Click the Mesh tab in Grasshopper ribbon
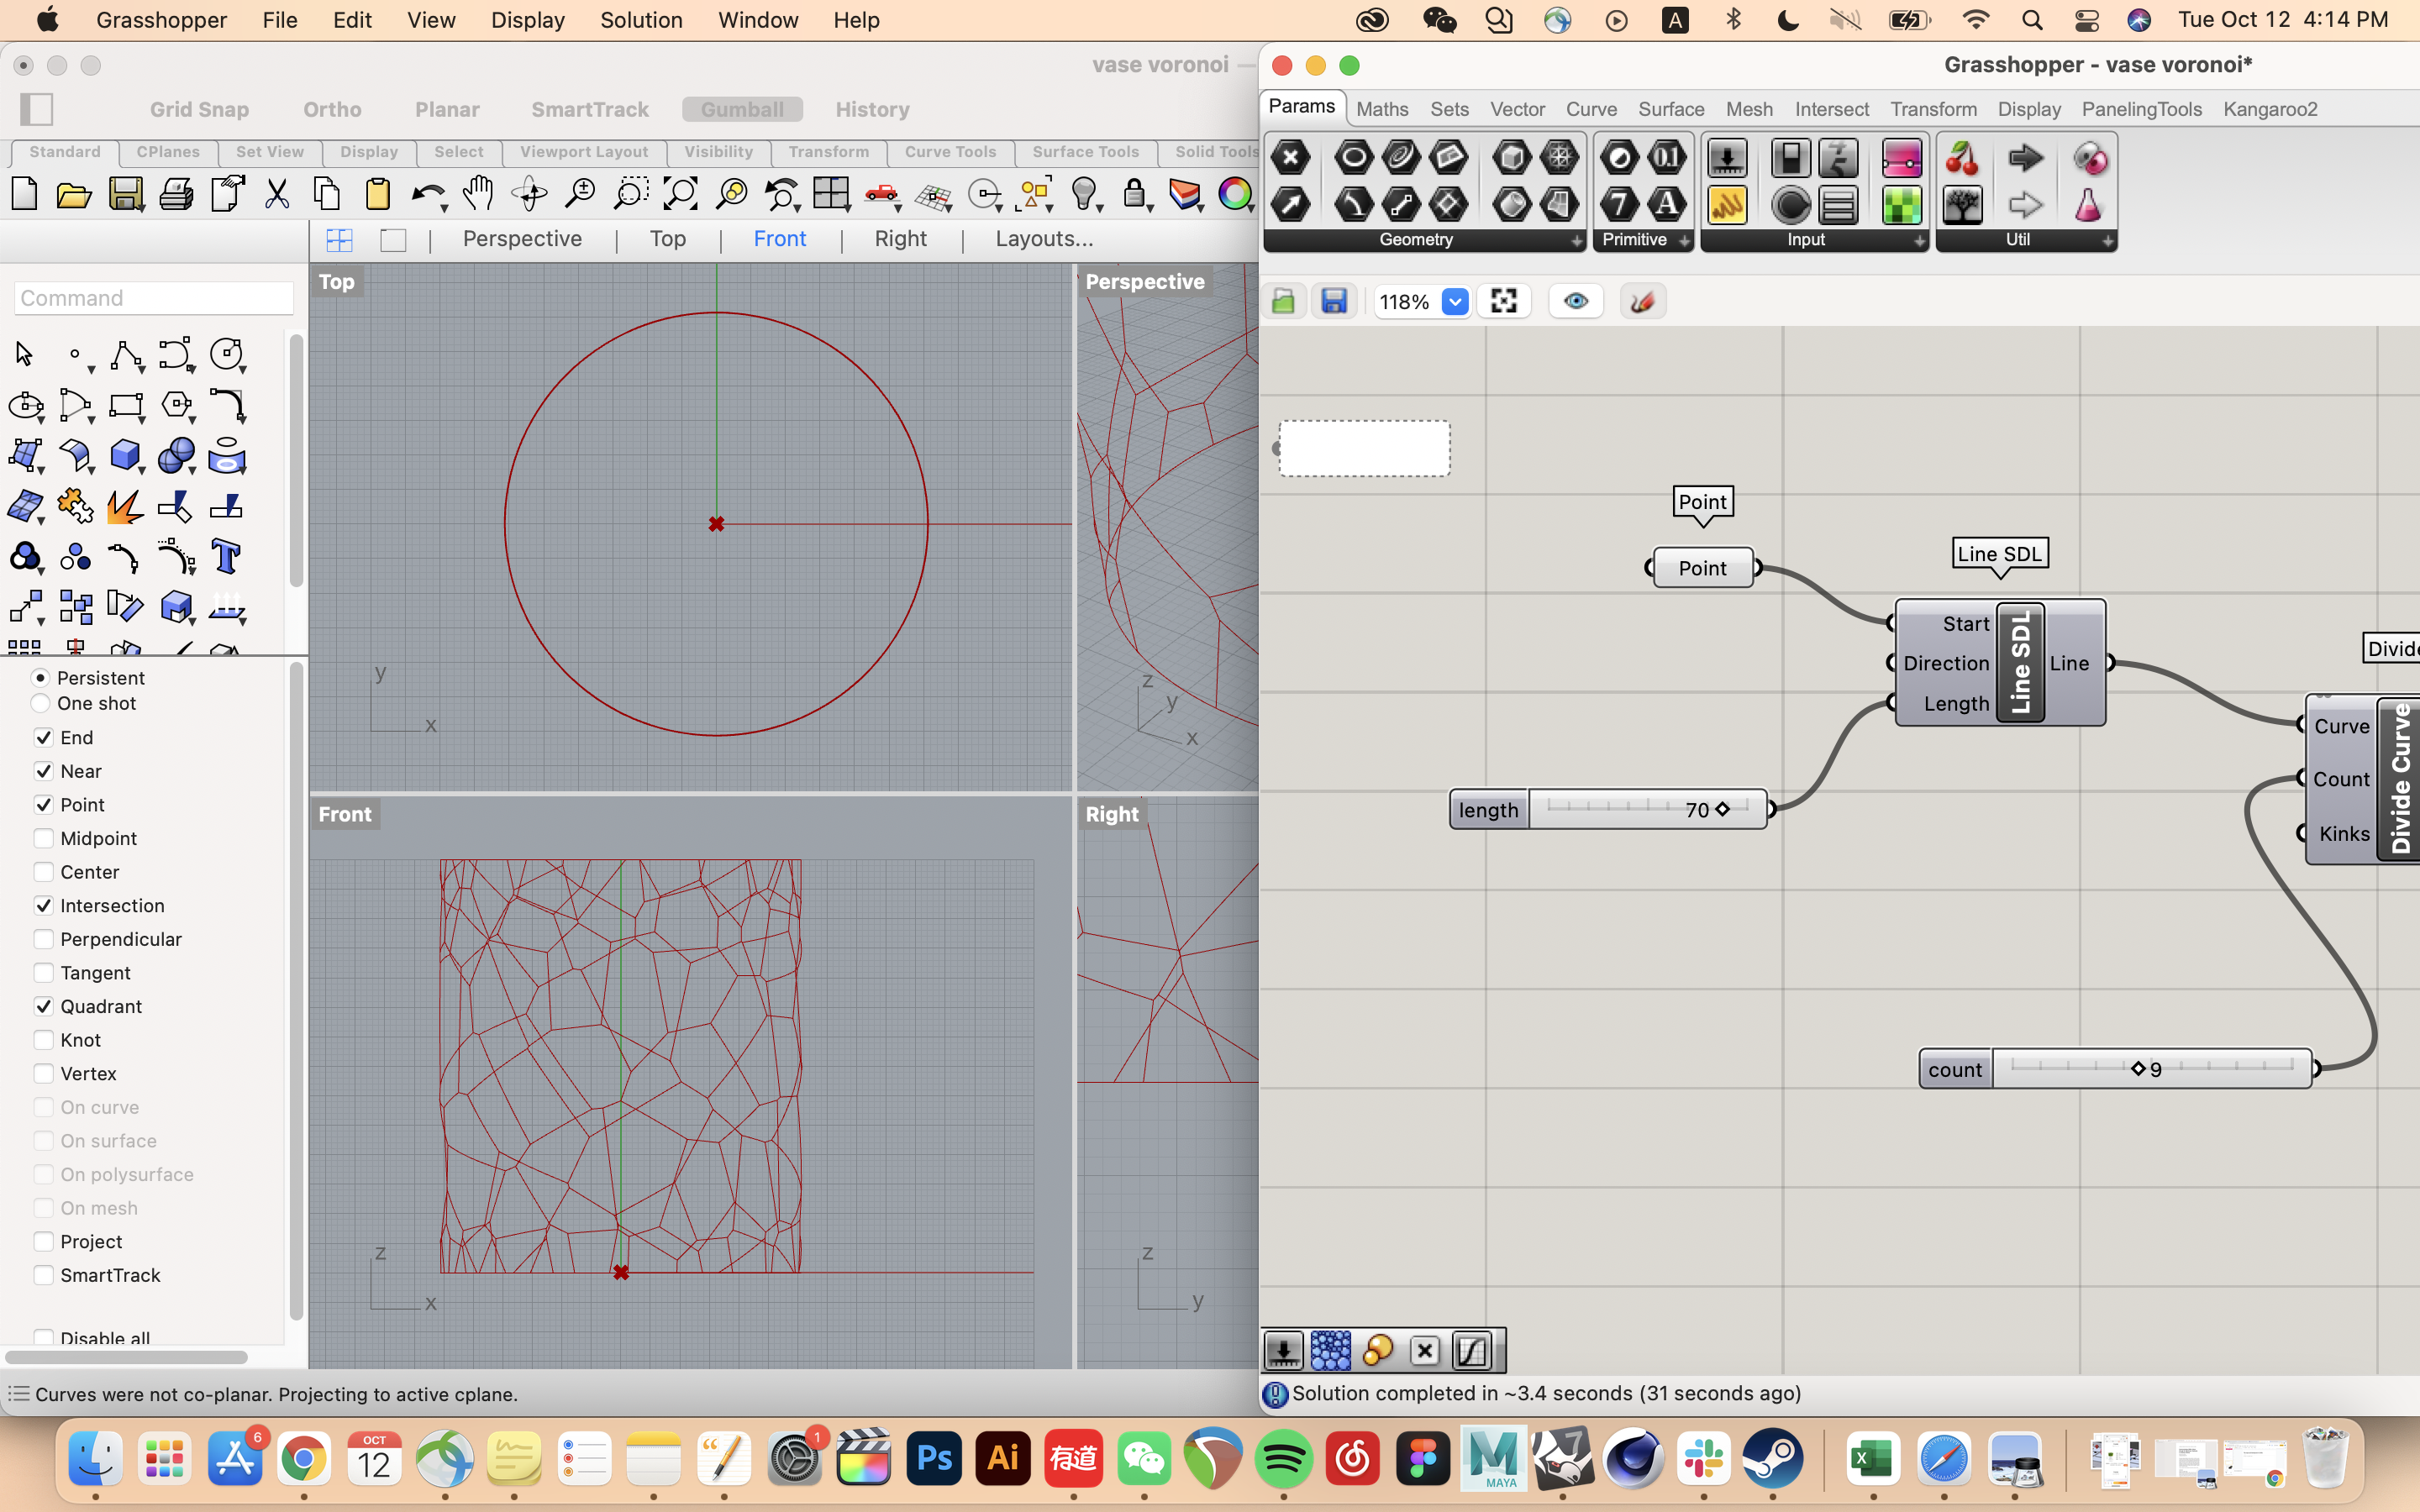The width and height of the screenshot is (2420, 1512). [1748, 108]
